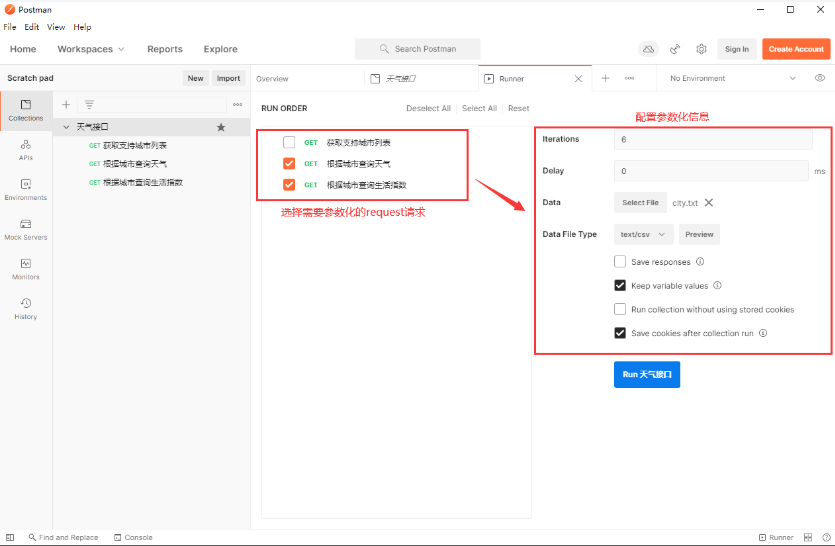
Task: Open the two-pane layout icon in status bar
Action: 808,537
